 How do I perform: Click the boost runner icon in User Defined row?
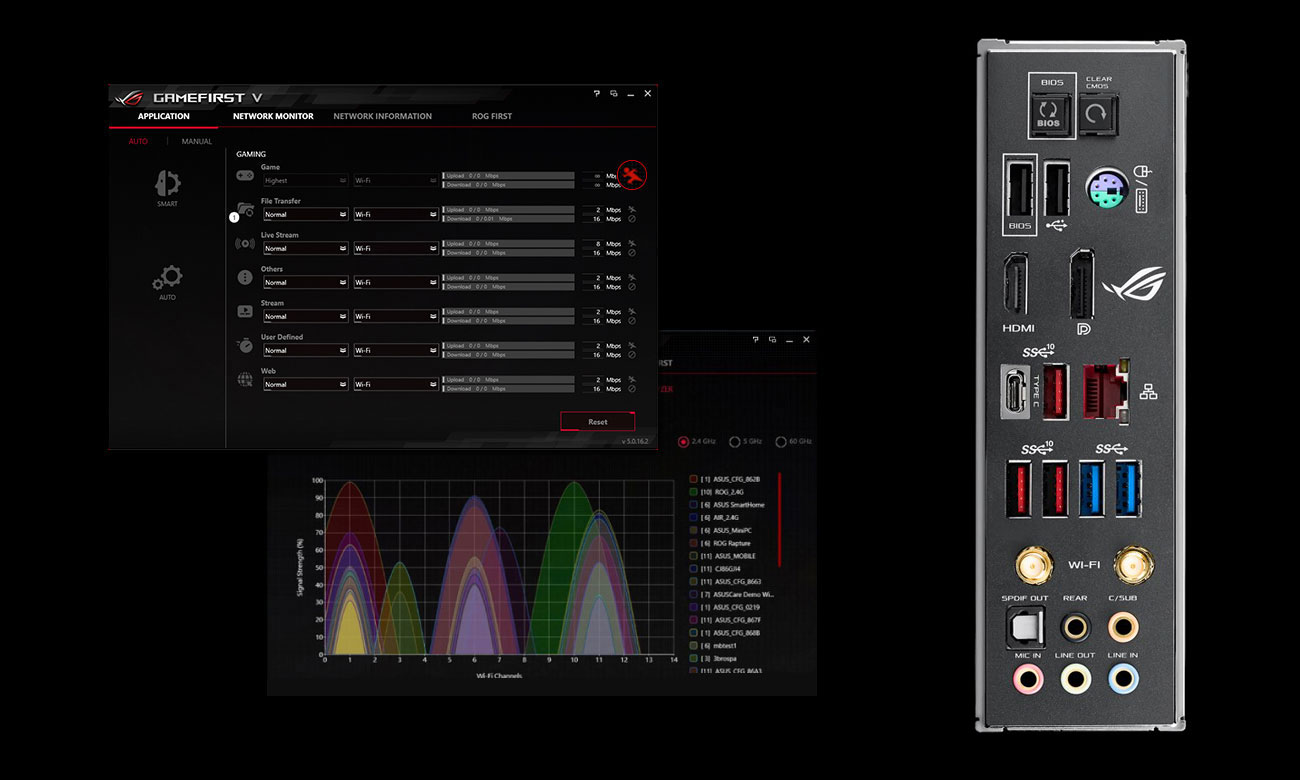(632, 346)
